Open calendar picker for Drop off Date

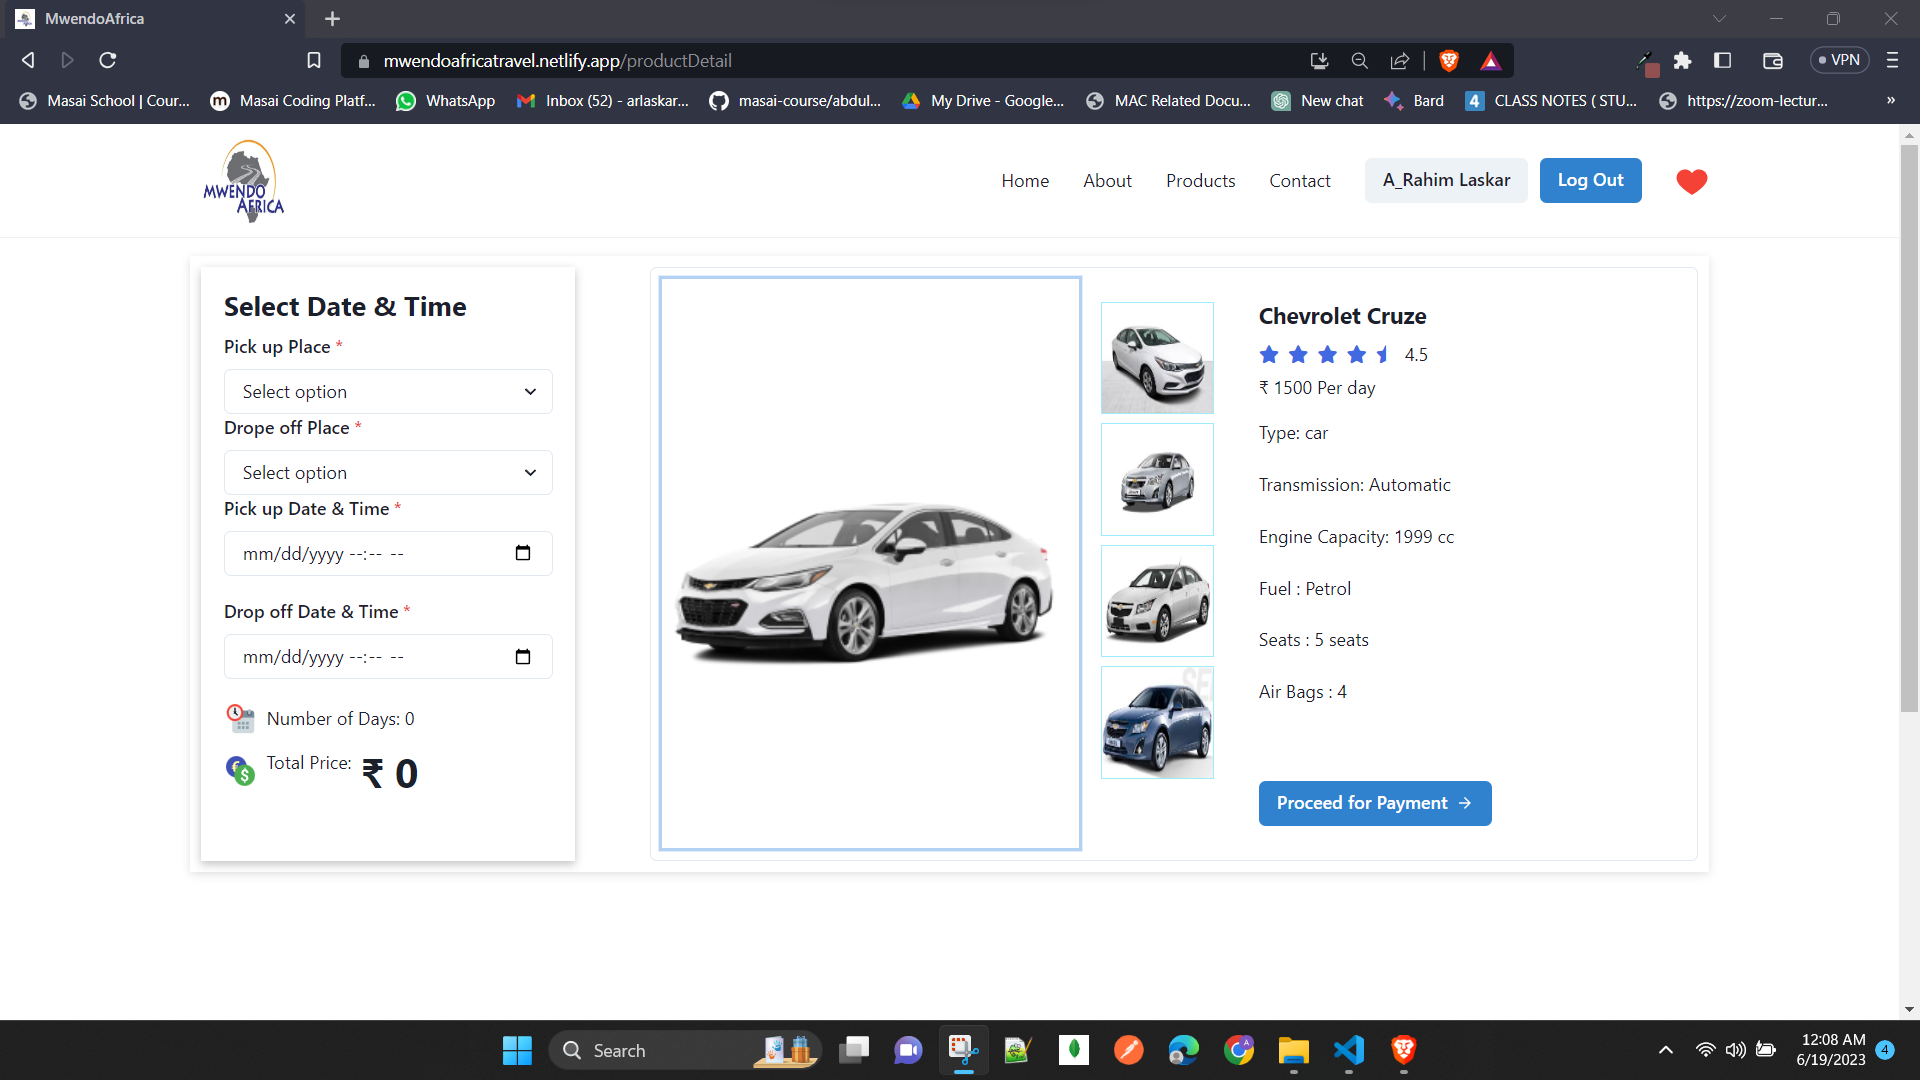[x=522, y=657]
